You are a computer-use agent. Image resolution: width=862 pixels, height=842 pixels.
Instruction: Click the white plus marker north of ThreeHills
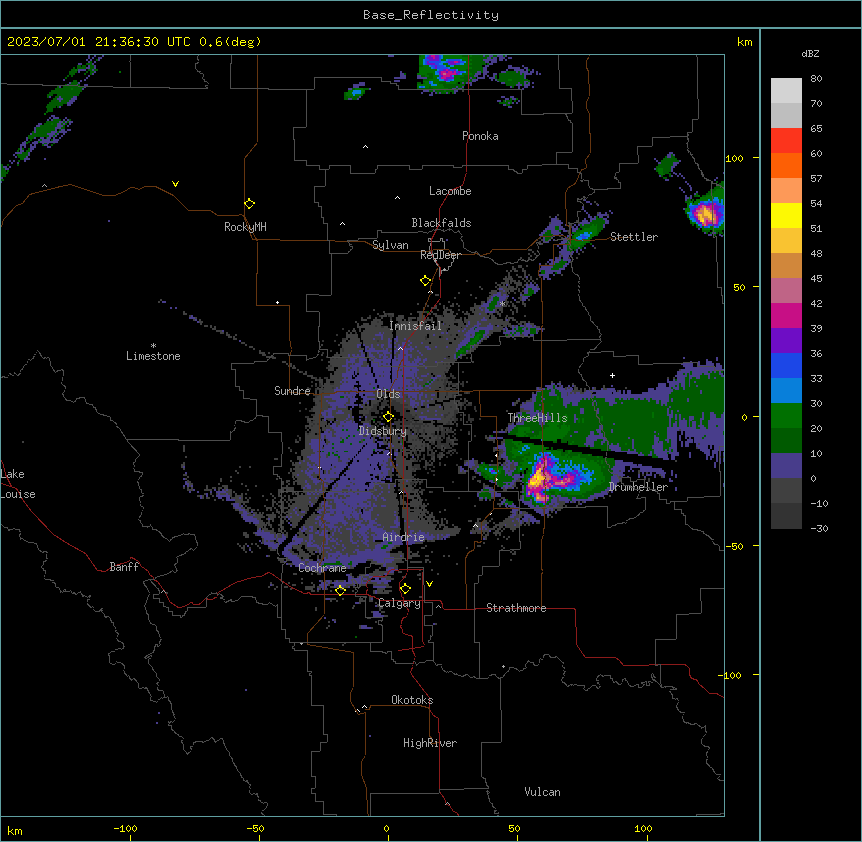612,375
